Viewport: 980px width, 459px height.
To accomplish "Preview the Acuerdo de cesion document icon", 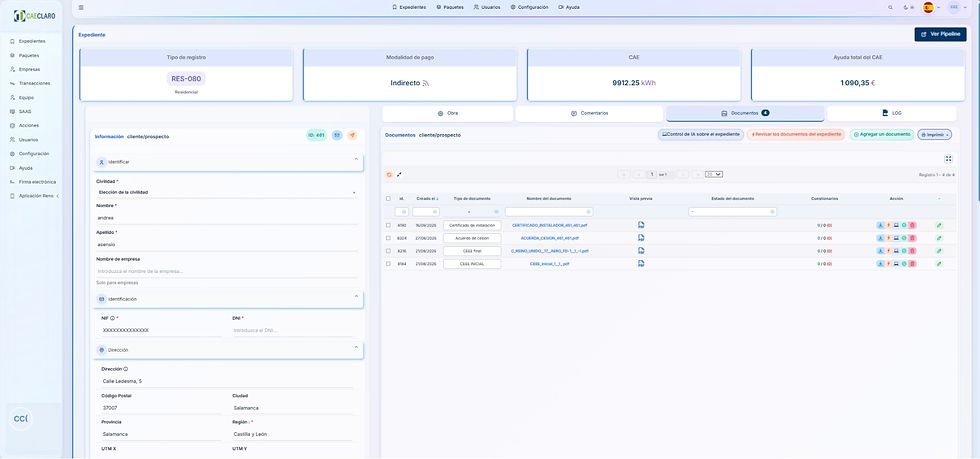I will (641, 238).
